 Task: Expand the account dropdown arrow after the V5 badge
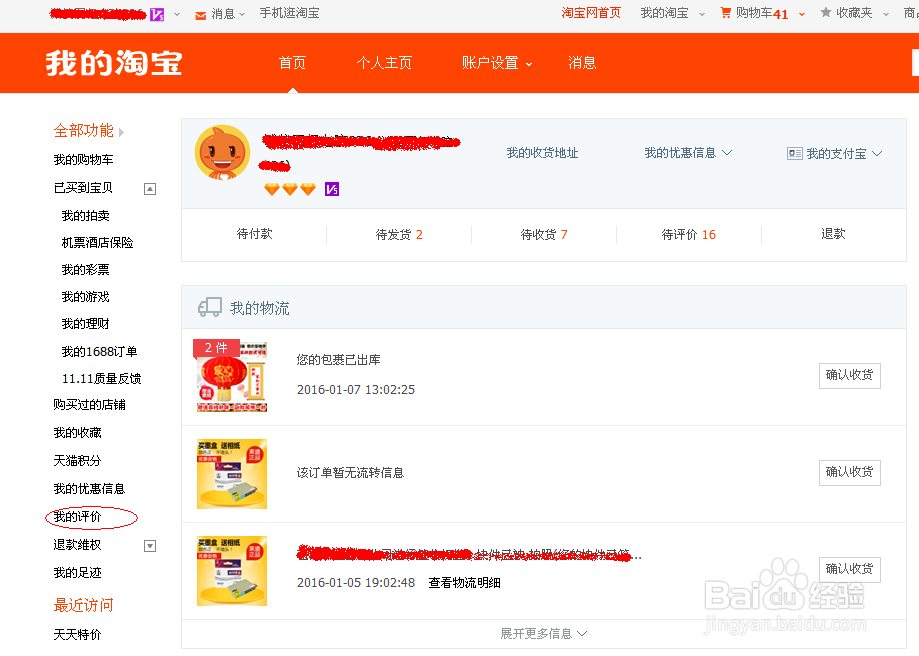[177, 14]
